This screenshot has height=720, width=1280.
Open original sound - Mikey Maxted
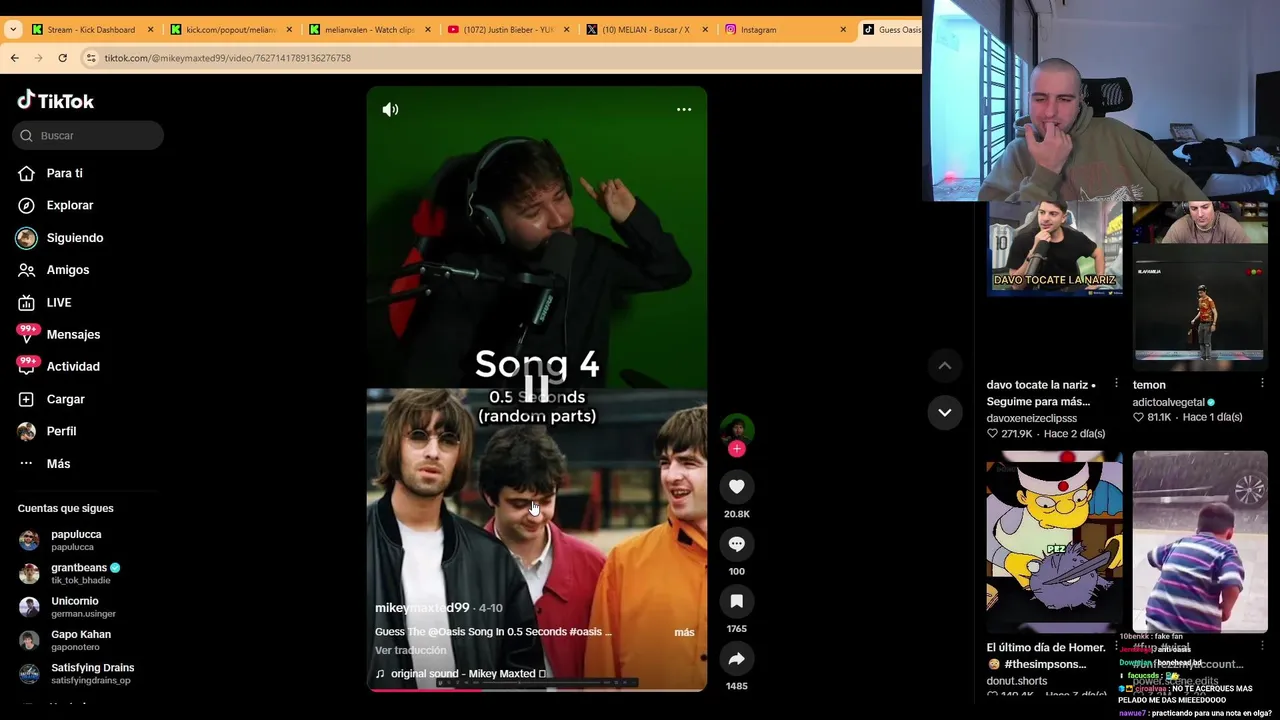tap(461, 674)
